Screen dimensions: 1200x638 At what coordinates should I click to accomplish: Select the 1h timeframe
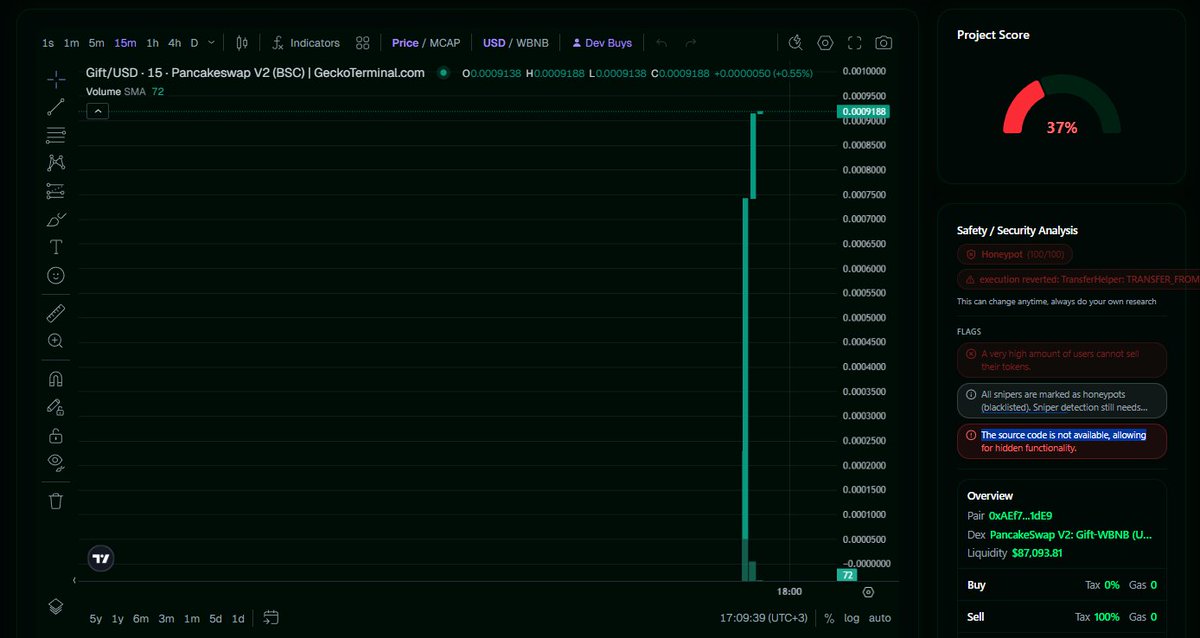click(x=152, y=43)
